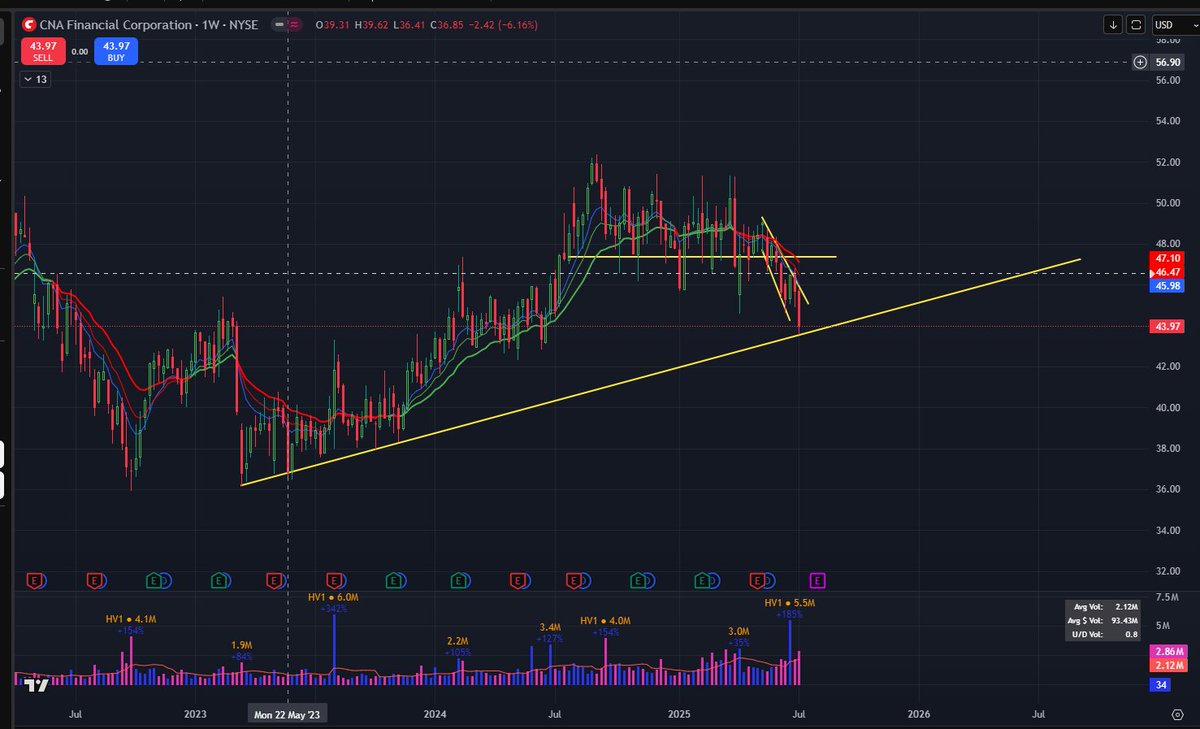Click the blue 43.97 BUY button
Screen dimensions: 1200x729
click(x=116, y=50)
